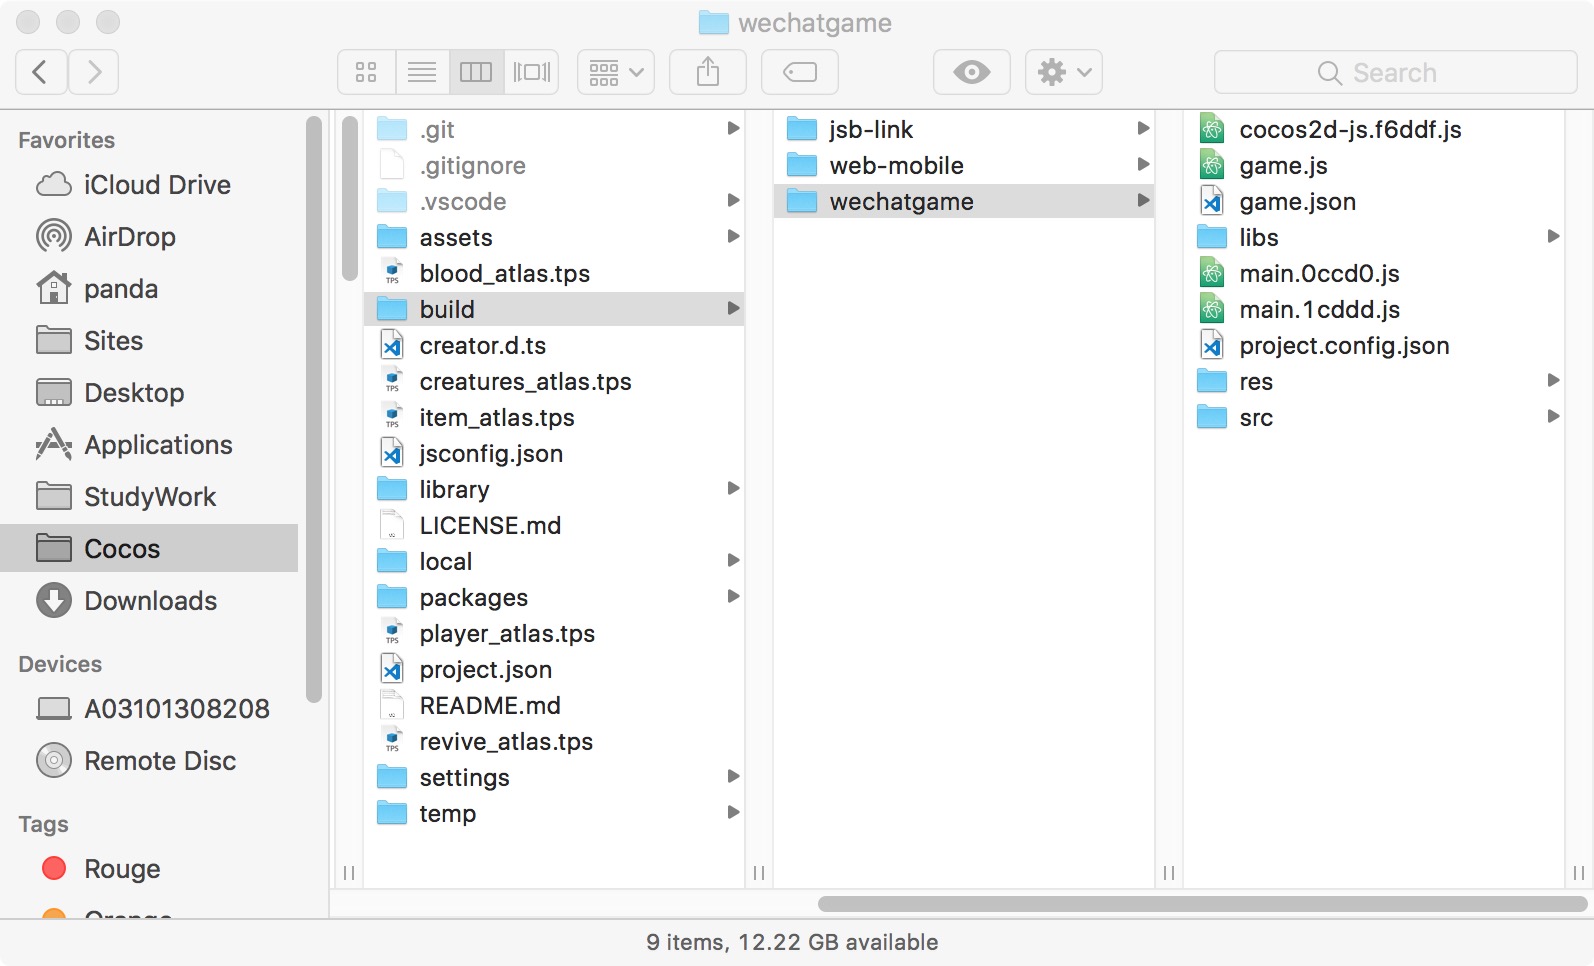Expand the settings folder arrow
The width and height of the screenshot is (1594, 966).
click(733, 777)
